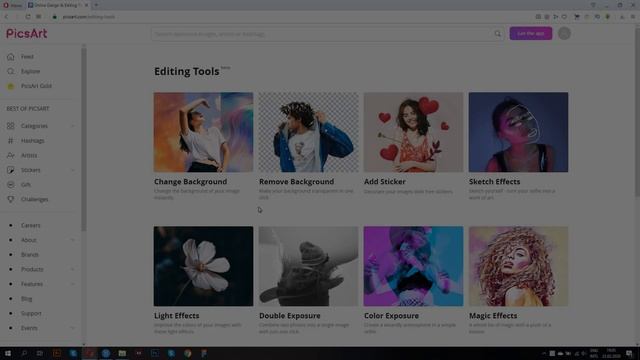640x360 pixels.
Task: Expand the Features submenu chevron
Action: [73, 284]
